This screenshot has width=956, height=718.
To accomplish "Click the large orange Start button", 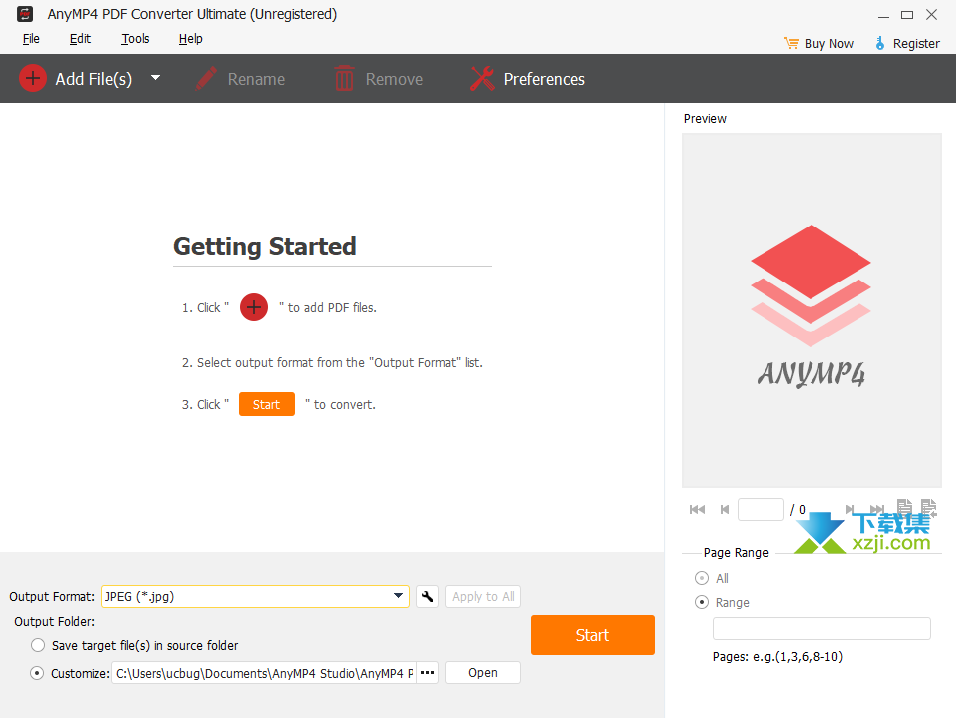I will pyautogui.click(x=593, y=635).
